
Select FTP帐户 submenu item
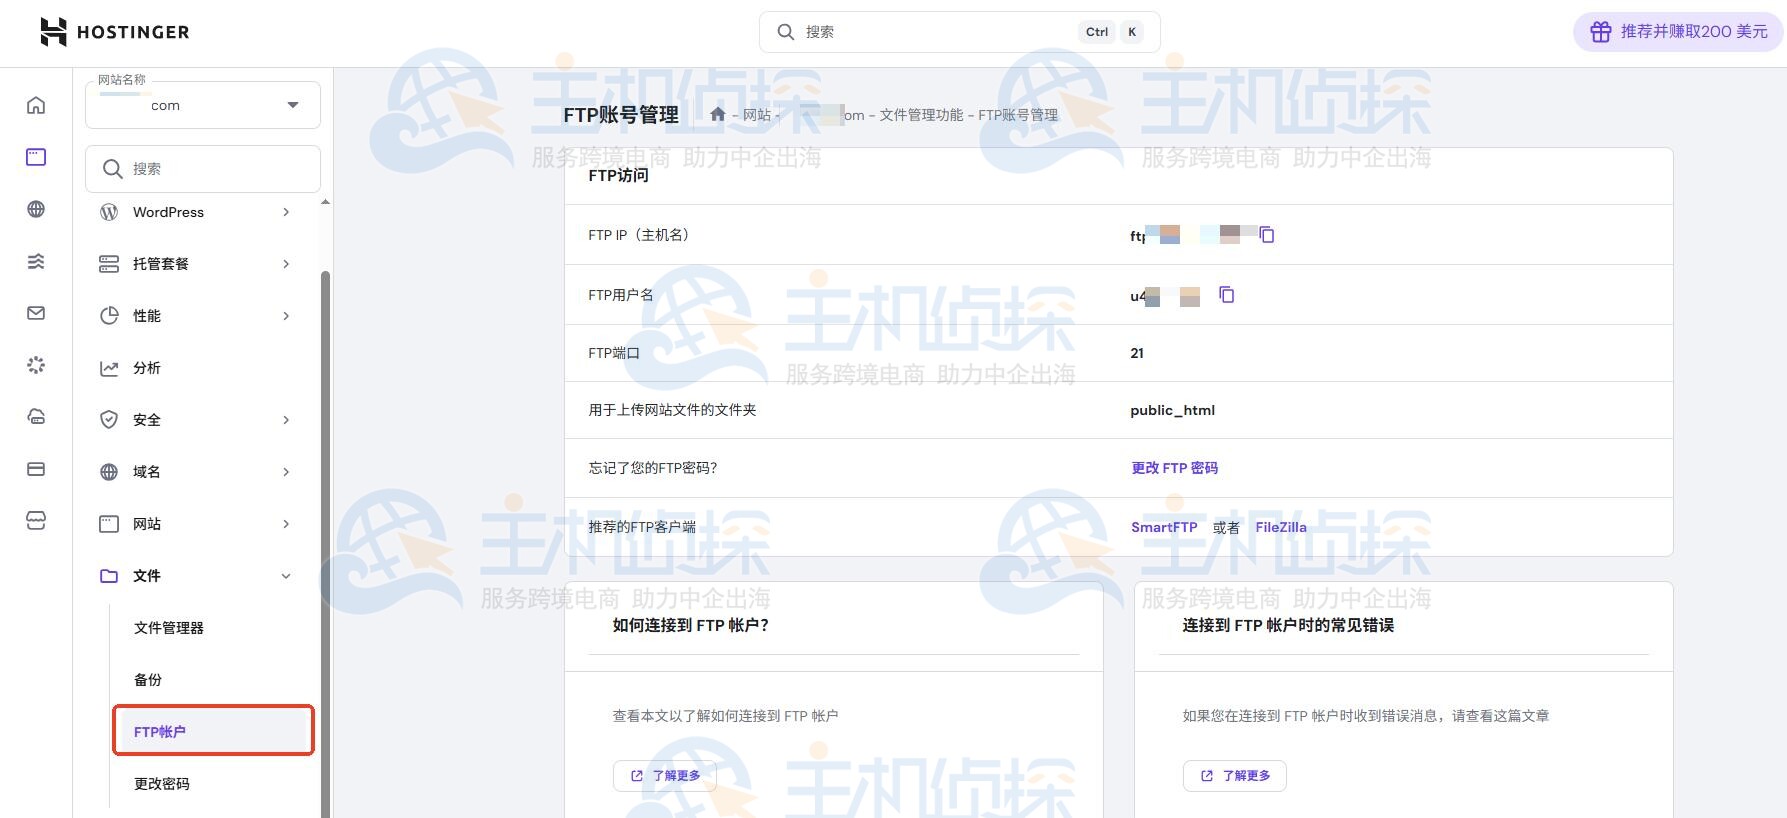[x=213, y=731]
